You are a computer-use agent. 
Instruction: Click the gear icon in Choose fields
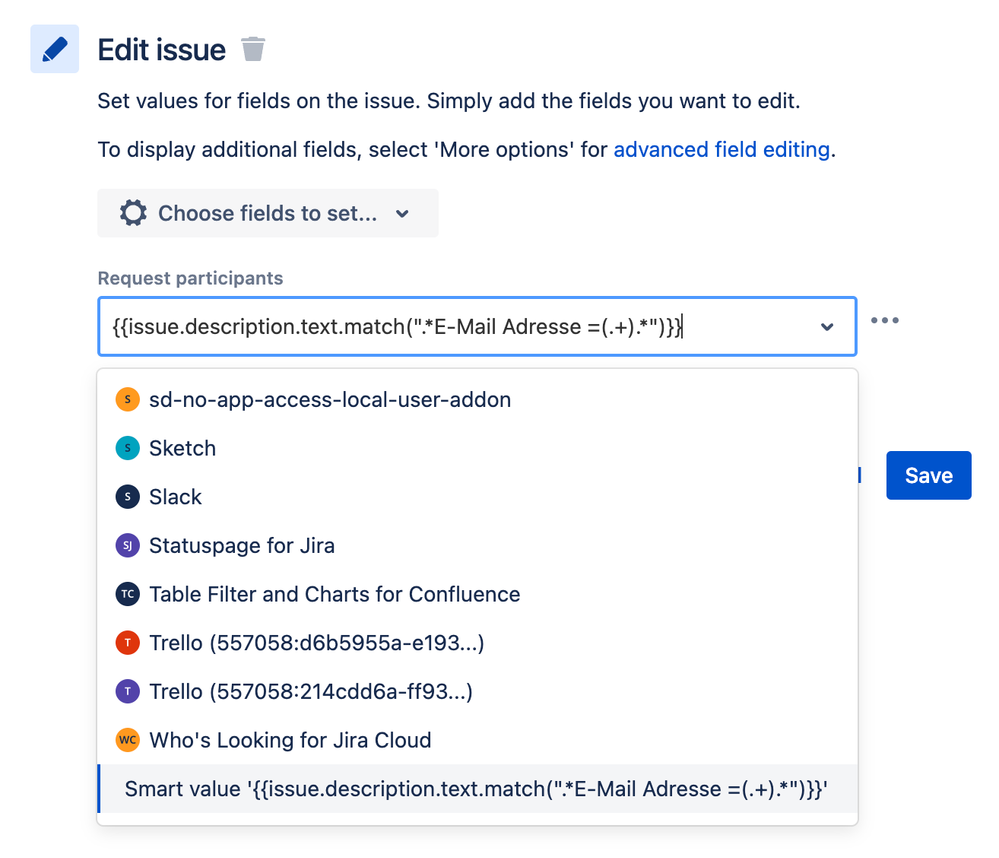coord(133,213)
